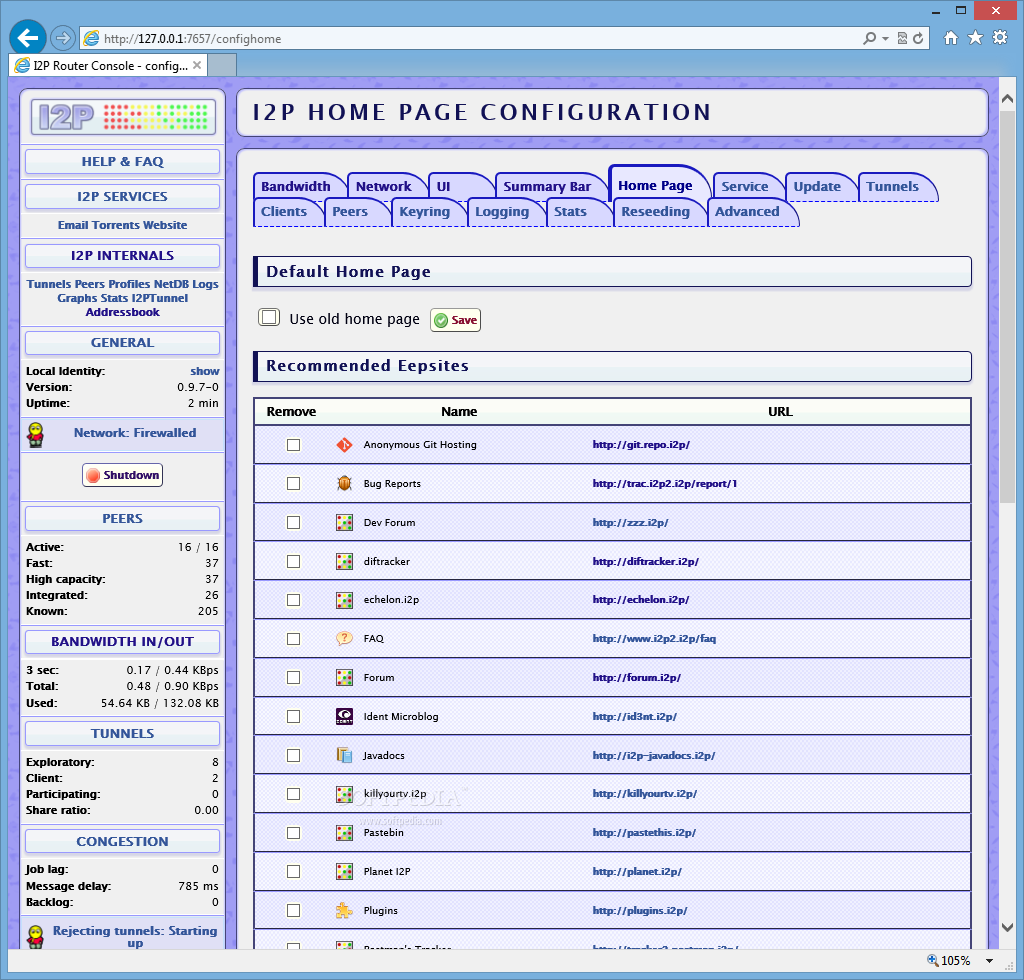The image size is (1024, 980).
Task: Open the zoom level dropdown arrow
Action: point(989,960)
